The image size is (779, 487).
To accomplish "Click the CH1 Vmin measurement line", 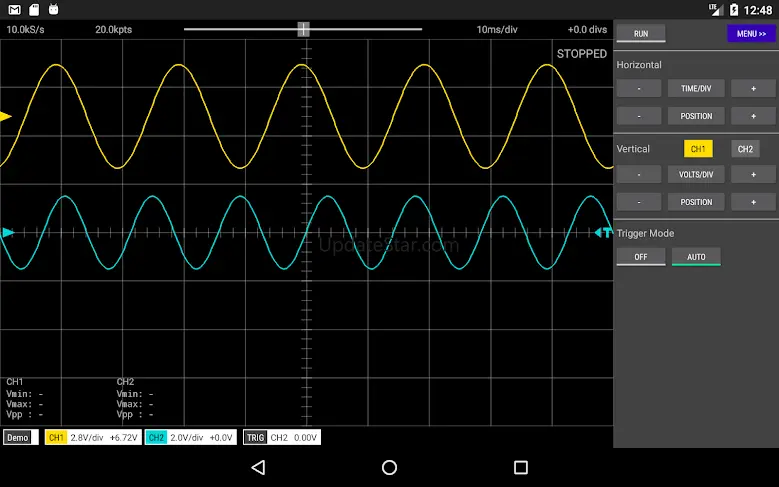I will (24, 394).
